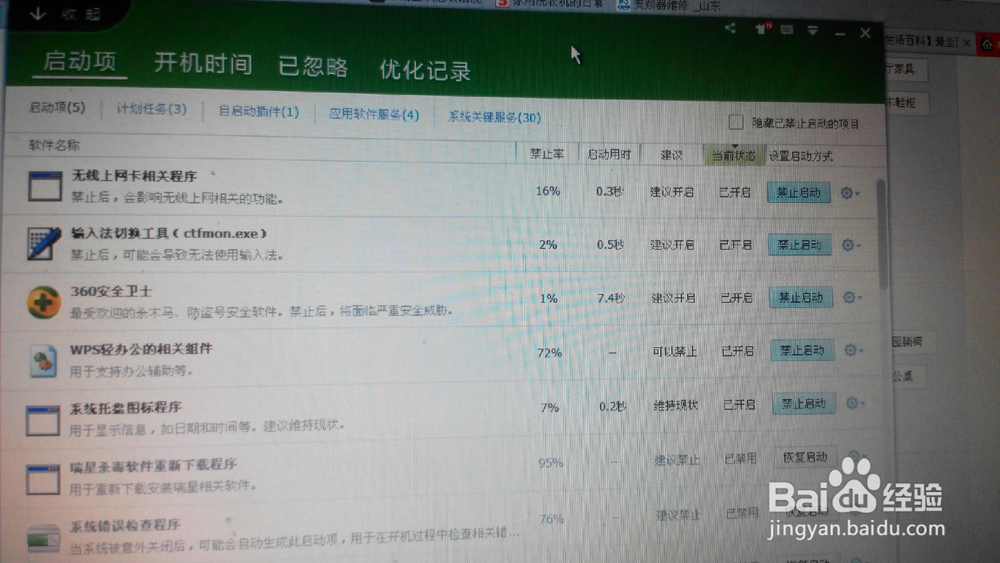Screen dimensions: 1000x563
Task: Click browser home icon behind the window
Action: tap(988, 44)
